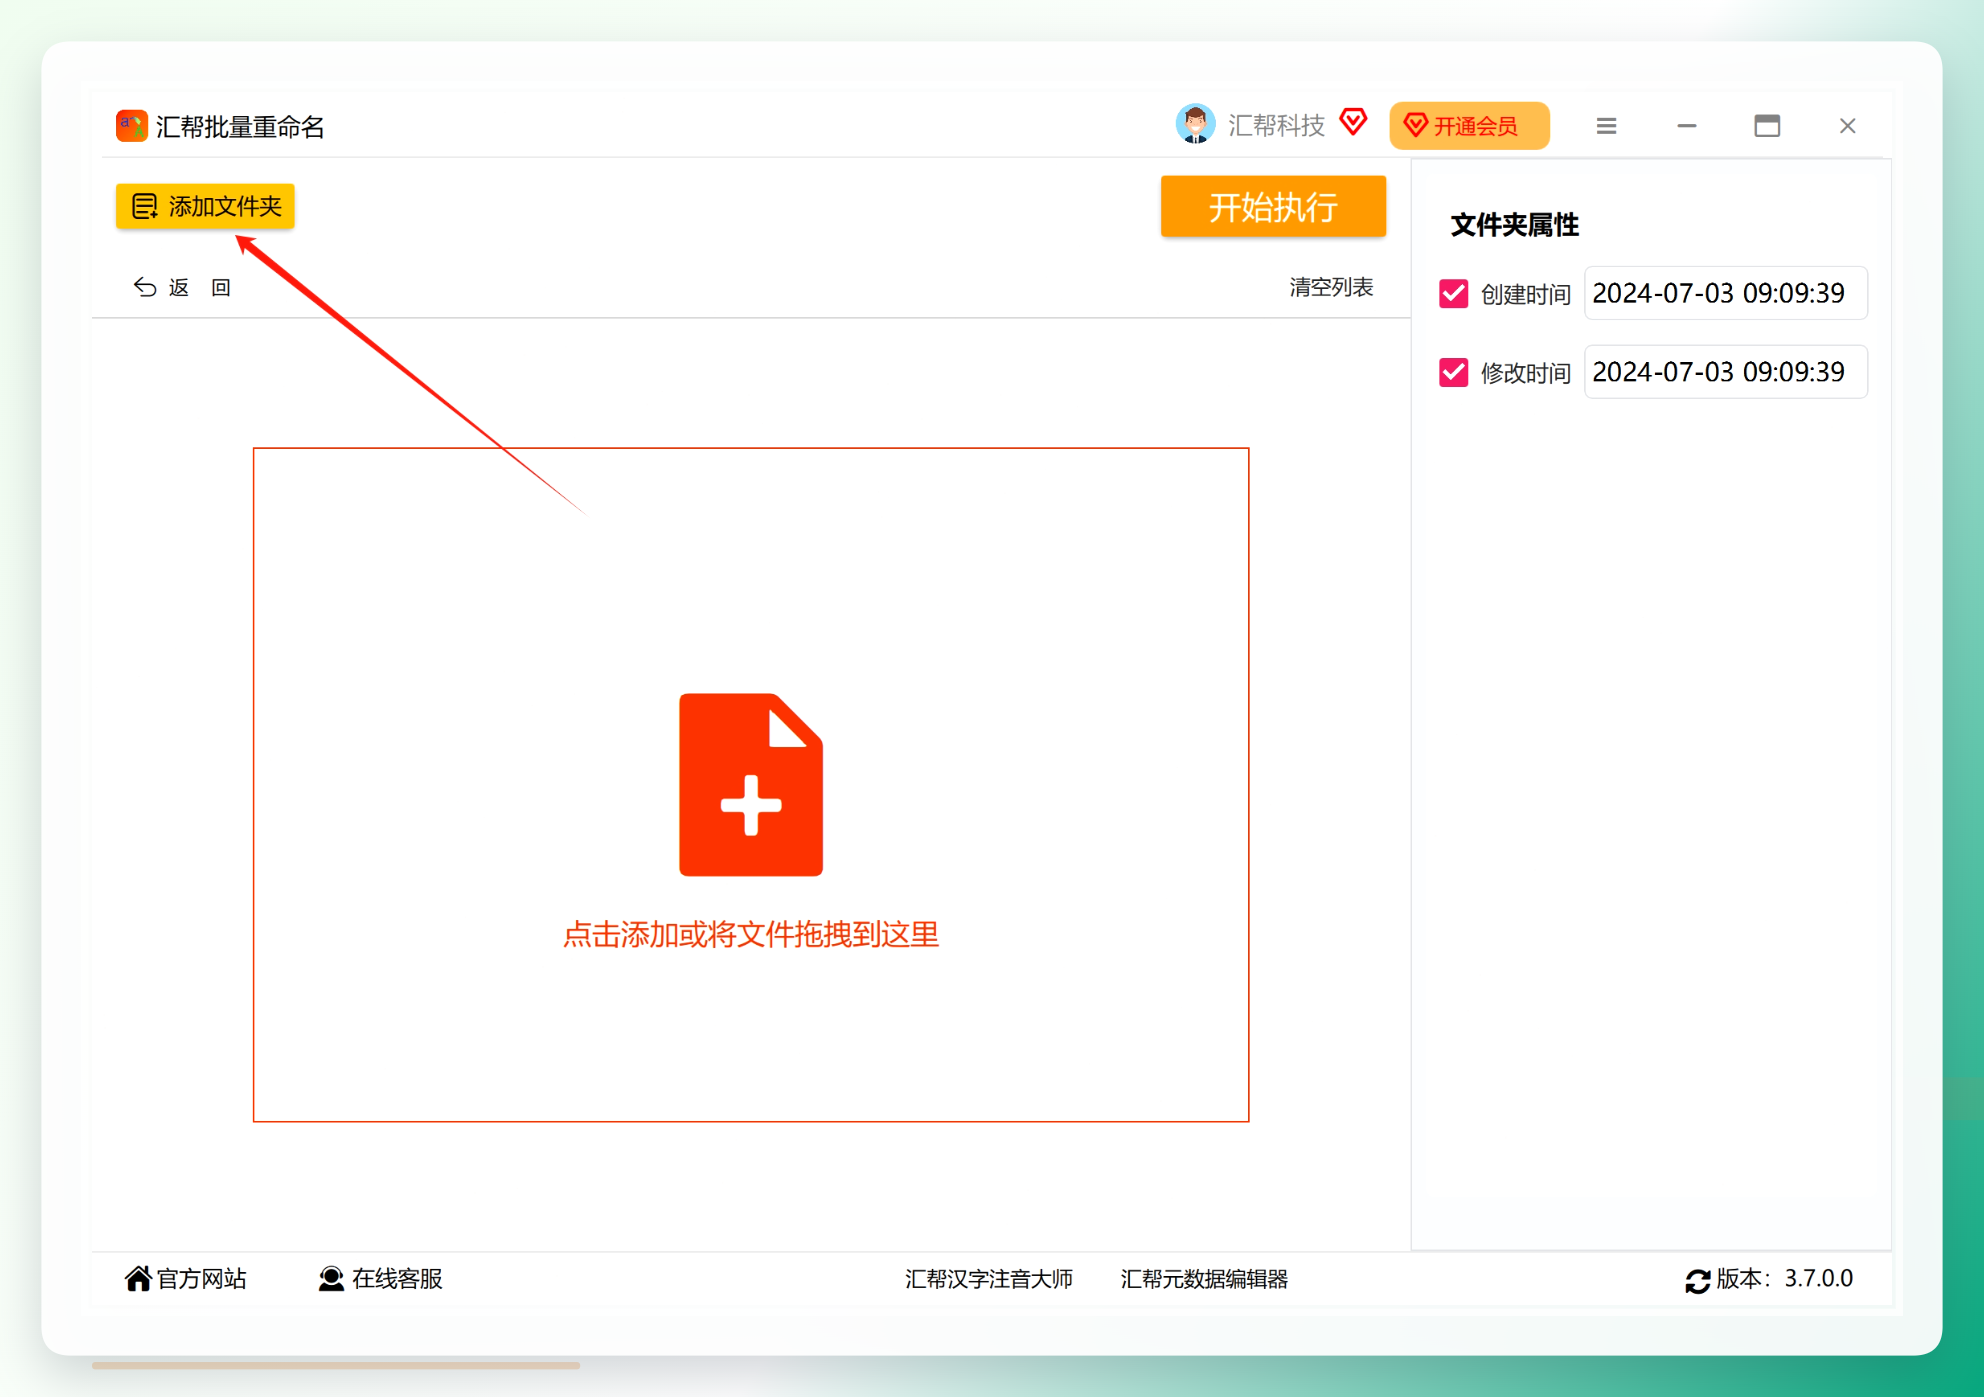1984x1397 pixels.
Task: Edit the 创建时间 date field
Action: pos(1725,293)
